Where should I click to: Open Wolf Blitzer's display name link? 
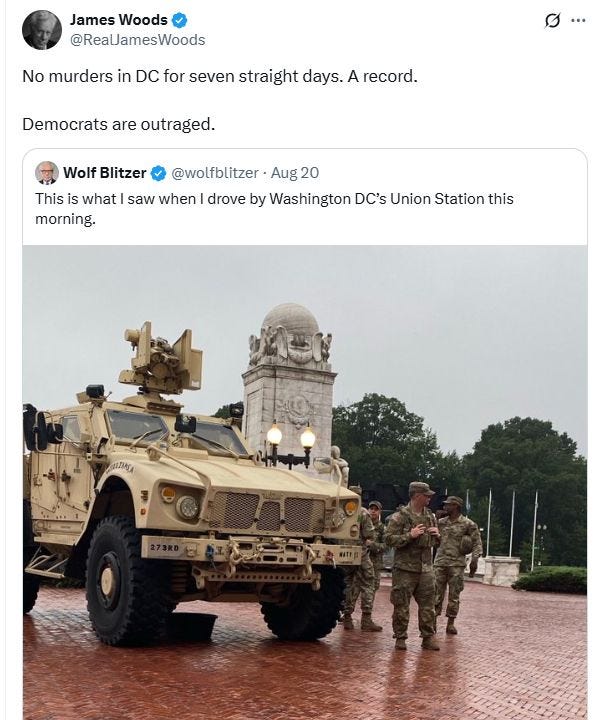[105, 173]
